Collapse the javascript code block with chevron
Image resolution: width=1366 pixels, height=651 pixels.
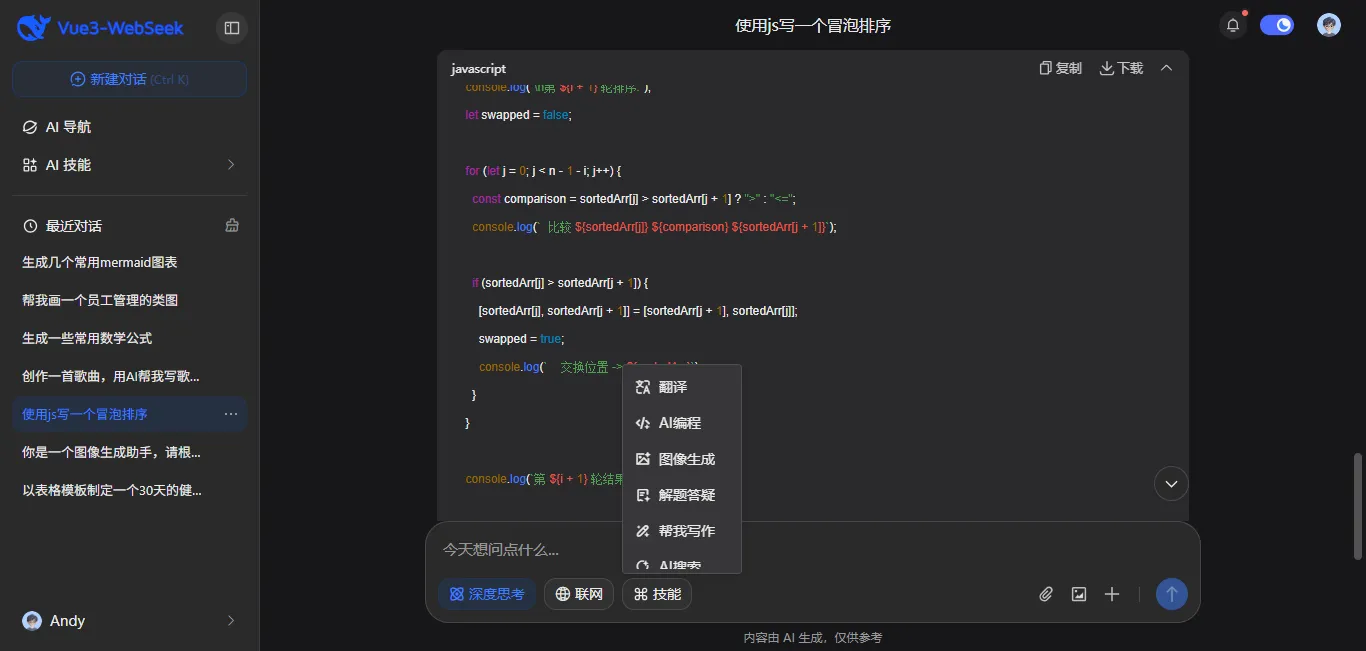tap(1166, 68)
